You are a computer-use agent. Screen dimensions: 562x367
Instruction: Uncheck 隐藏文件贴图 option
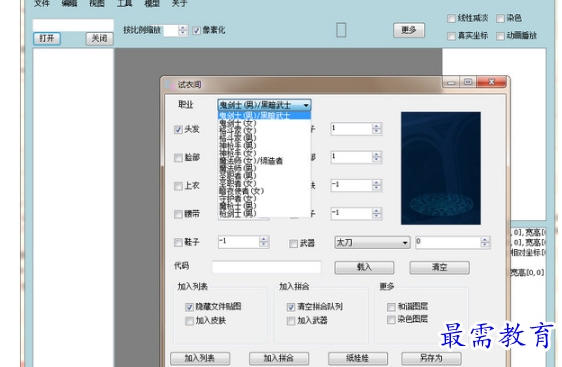click(x=189, y=307)
